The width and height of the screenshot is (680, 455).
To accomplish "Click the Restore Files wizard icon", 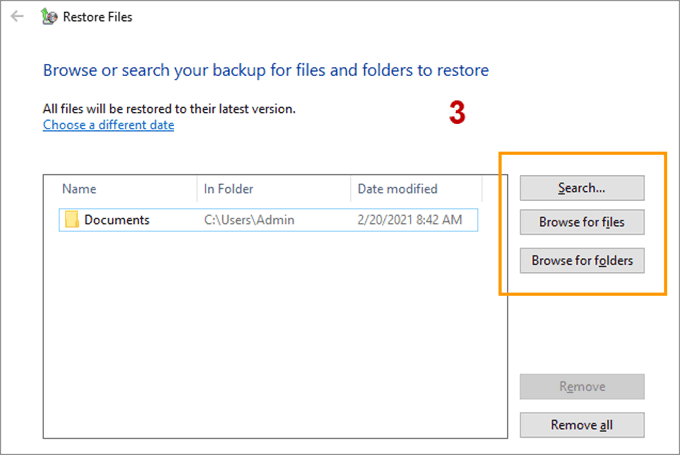I will [x=49, y=16].
